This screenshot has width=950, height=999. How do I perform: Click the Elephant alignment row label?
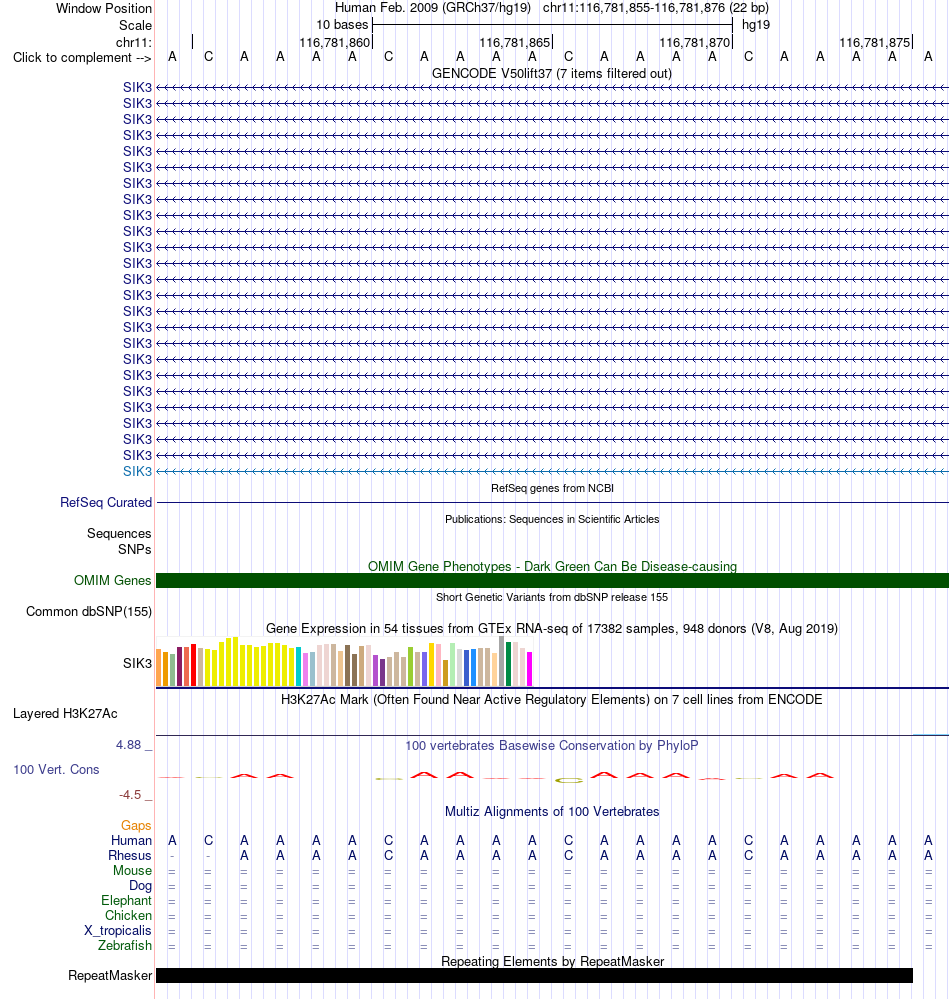point(126,900)
